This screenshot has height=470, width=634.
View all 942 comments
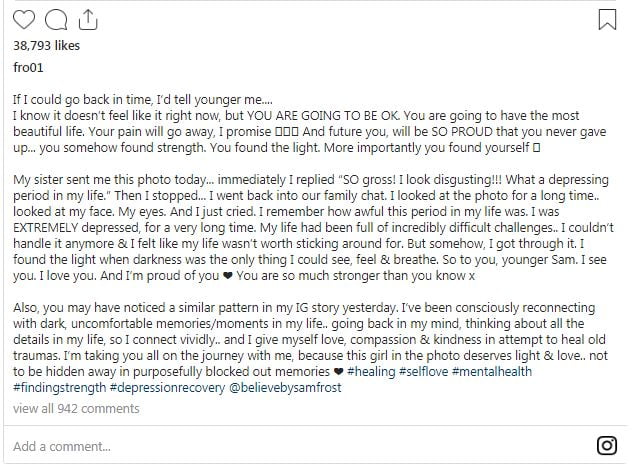(x=76, y=409)
